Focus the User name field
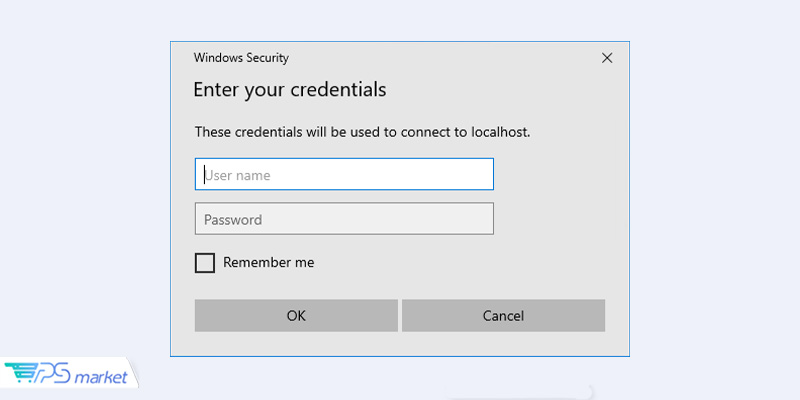This screenshot has height=400, width=800. click(x=344, y=174)
